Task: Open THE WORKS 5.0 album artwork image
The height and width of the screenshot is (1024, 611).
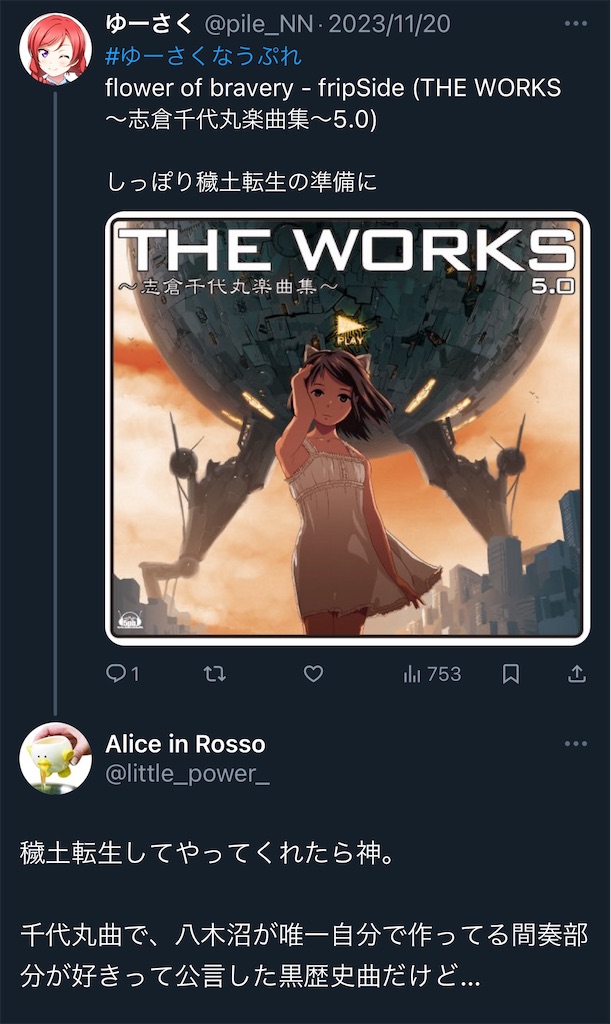Action: (x=348, y=428)
